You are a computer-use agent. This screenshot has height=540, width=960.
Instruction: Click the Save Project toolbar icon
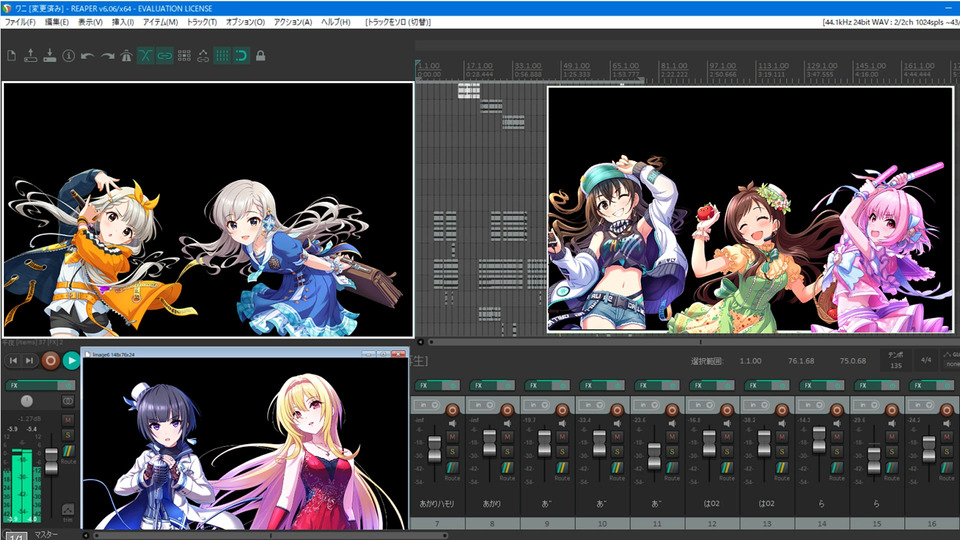click(50, 56)
